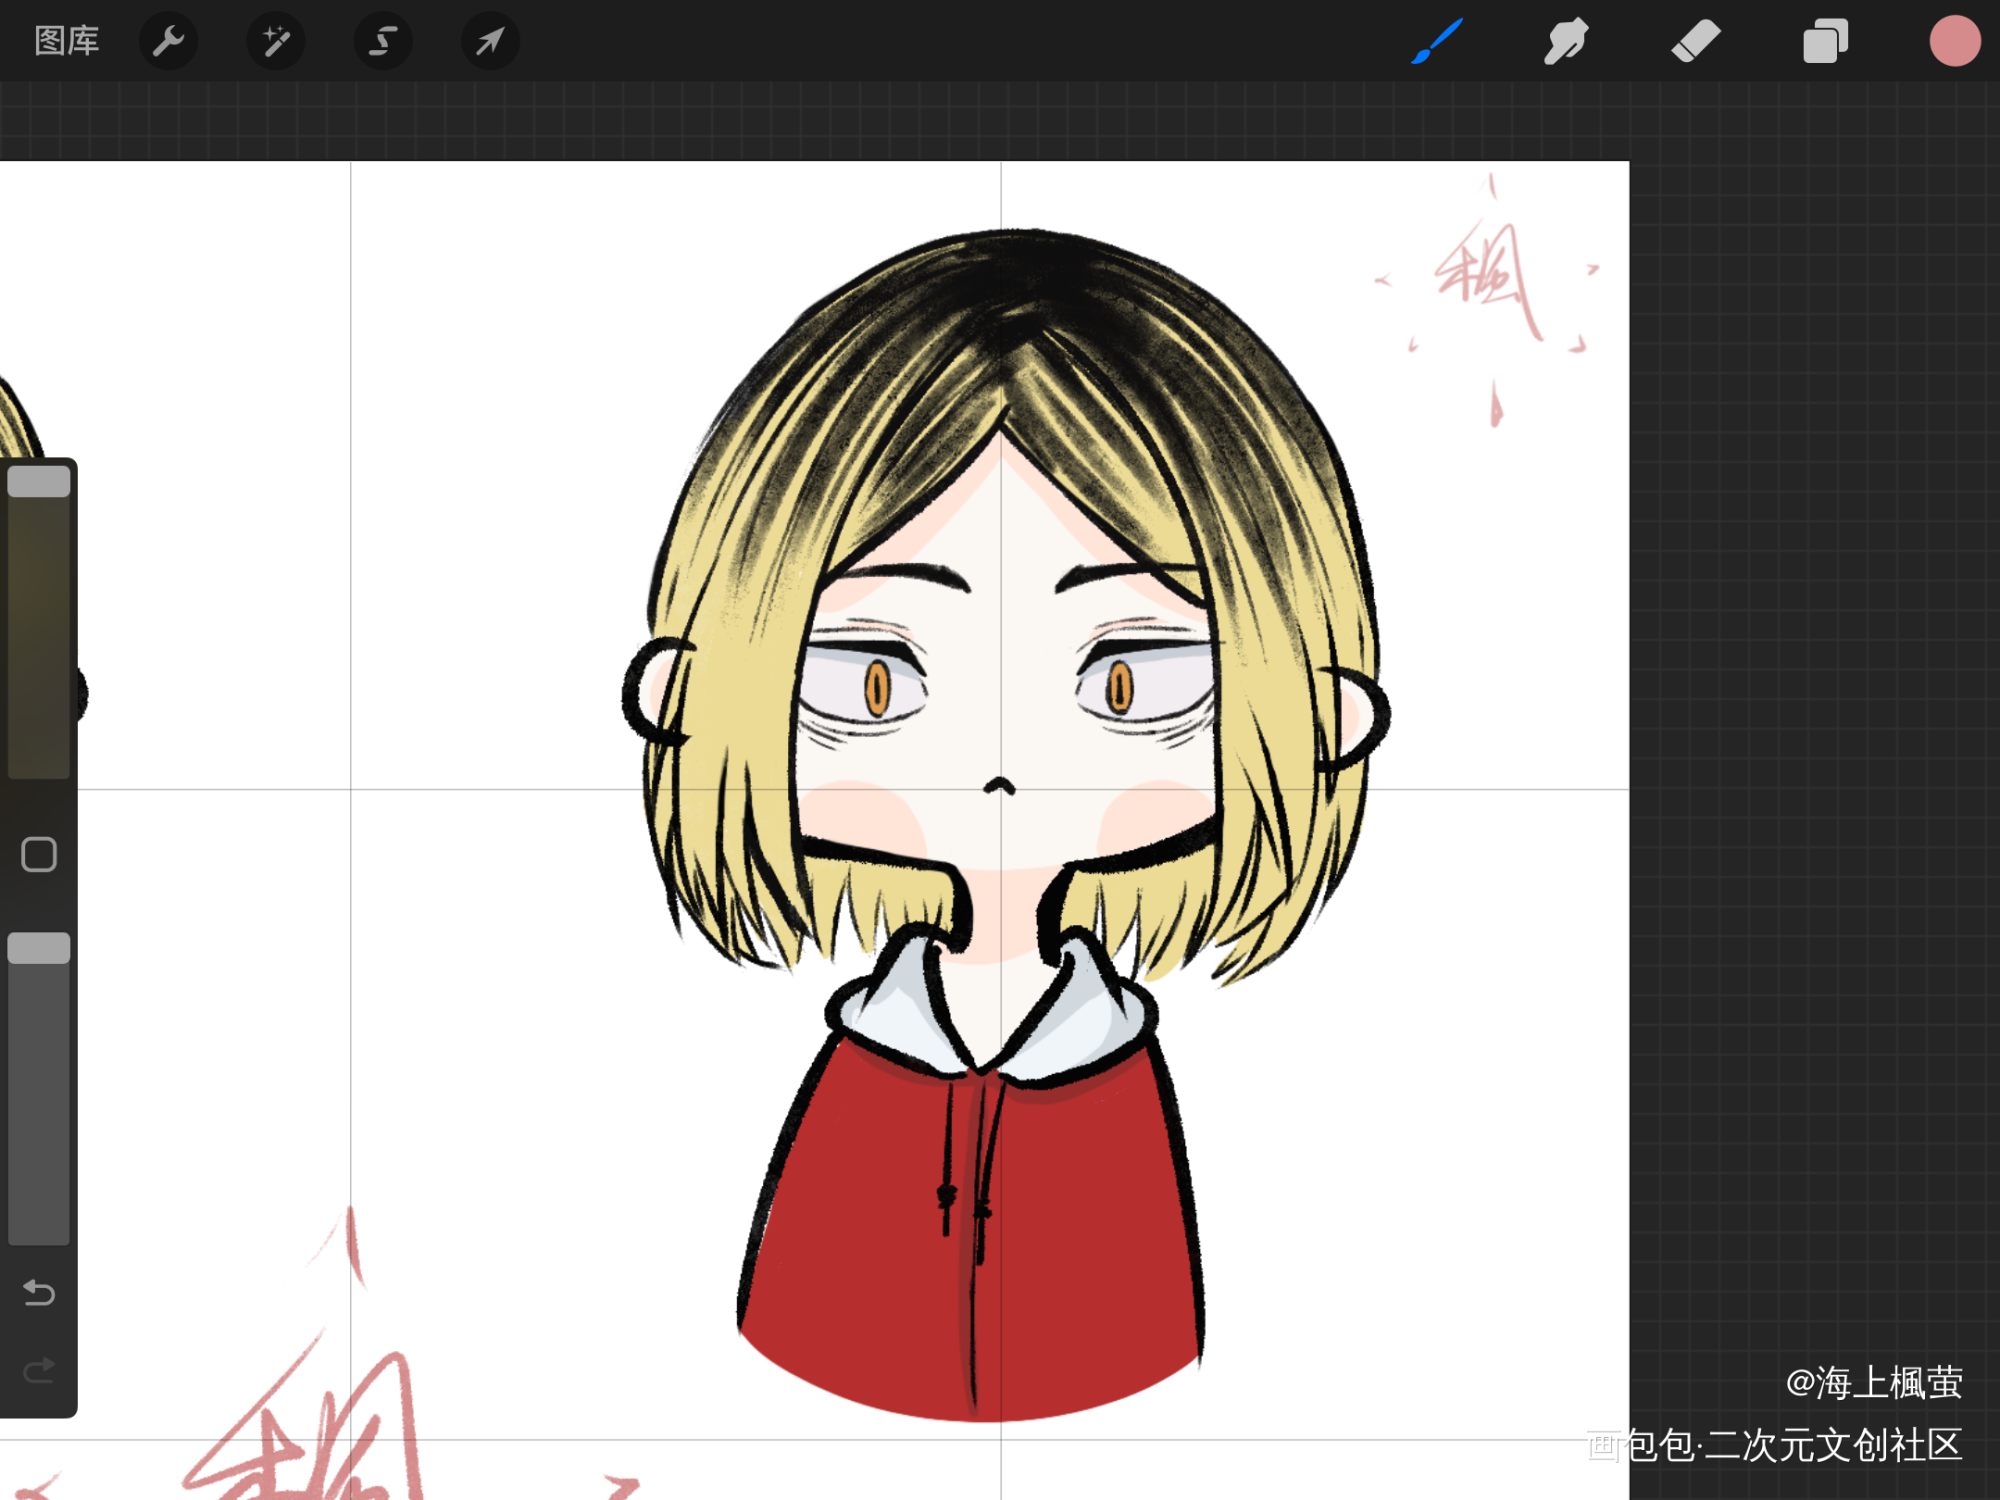Tap the square Modify eyedropper button
Image resolution: width=2000 pixels, height=1500 pixels.
(39, 854)
